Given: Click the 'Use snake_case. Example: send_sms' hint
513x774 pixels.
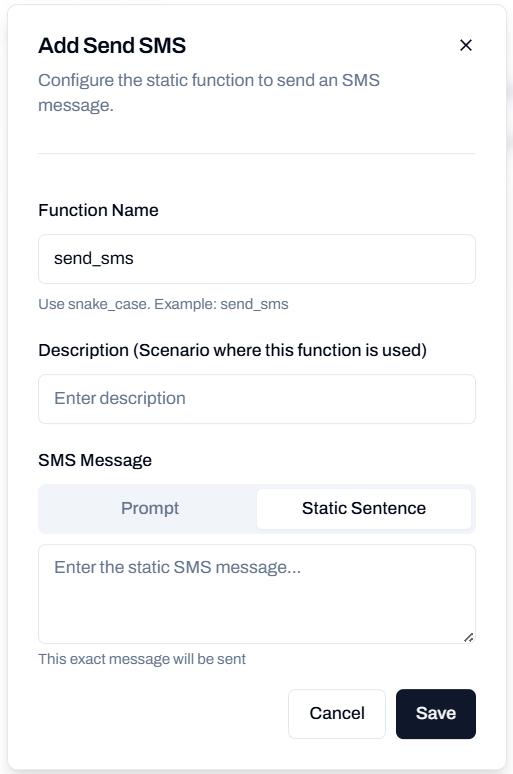Looking at the screenshot, I should (163, 304).
